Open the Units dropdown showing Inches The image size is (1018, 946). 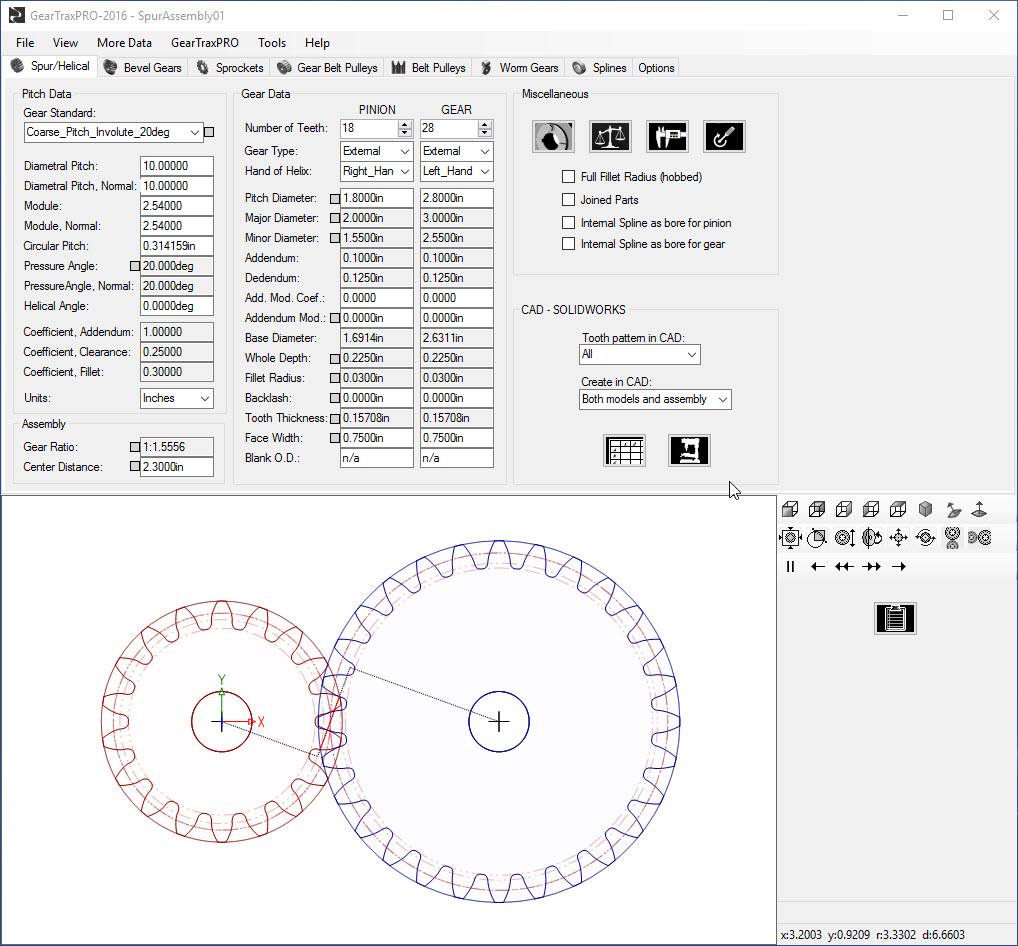[x=177, y=398]
